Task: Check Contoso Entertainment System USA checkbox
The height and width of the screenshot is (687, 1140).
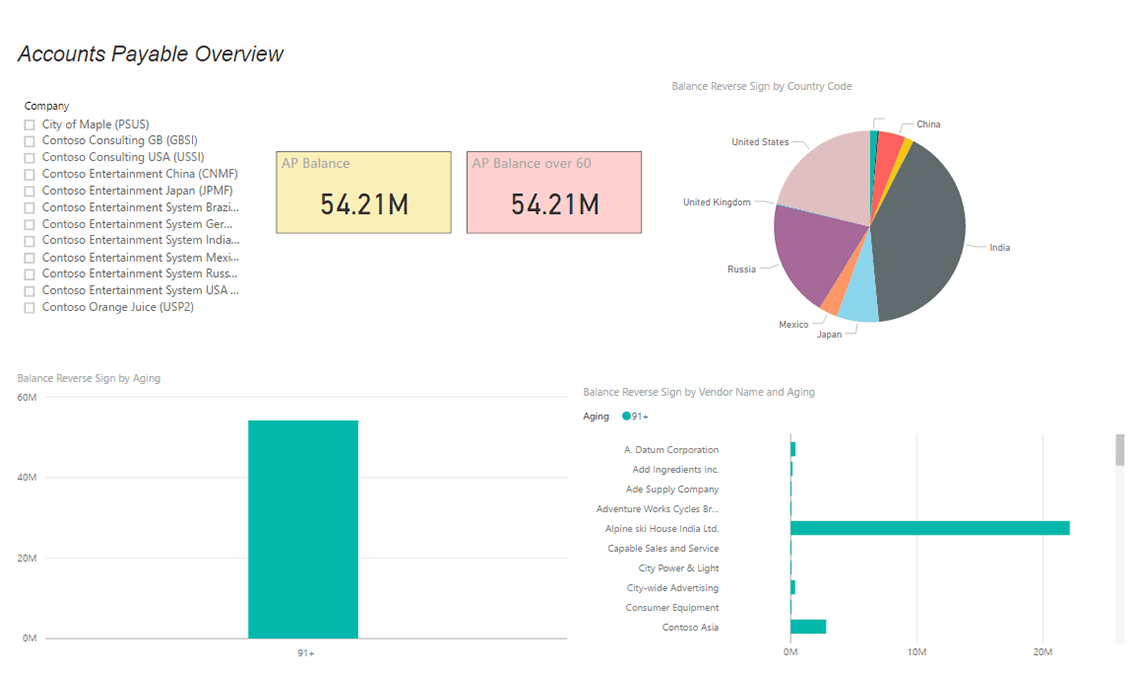Action: [x=29, y=291]
